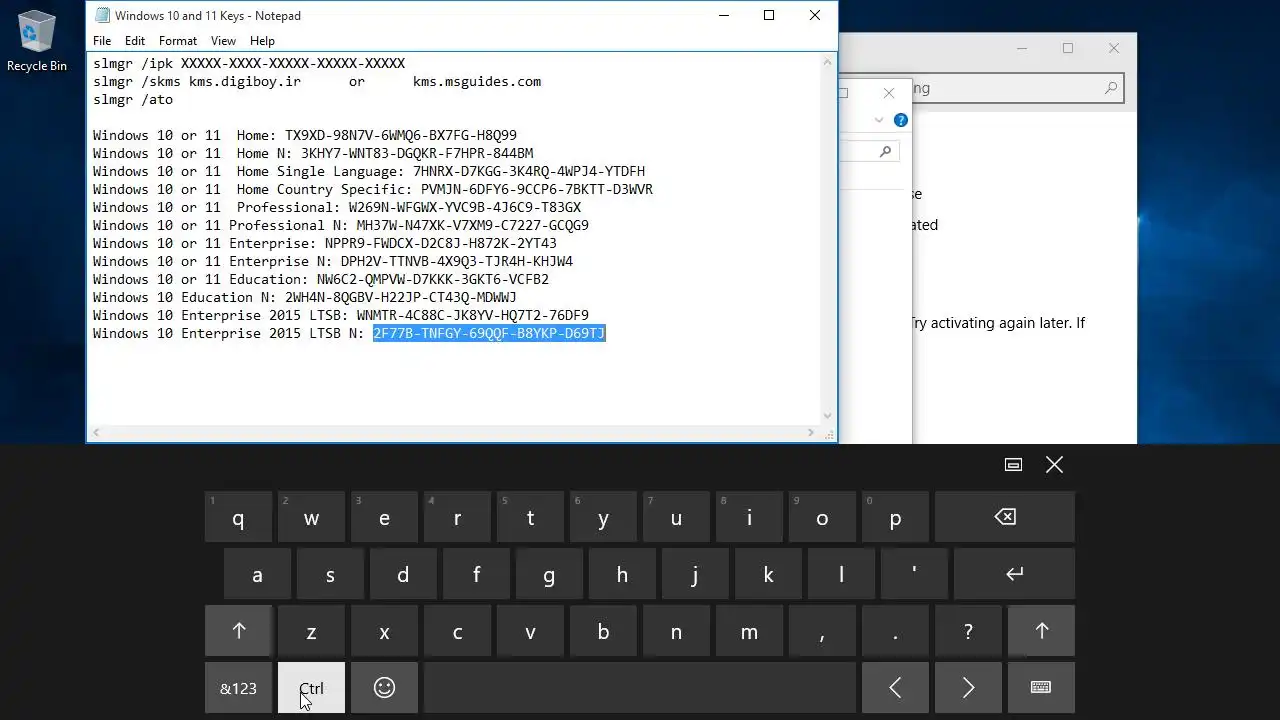Click the search magnifier in background window
Viewport: 1280px width, 720px height.
coord(1110,88)
